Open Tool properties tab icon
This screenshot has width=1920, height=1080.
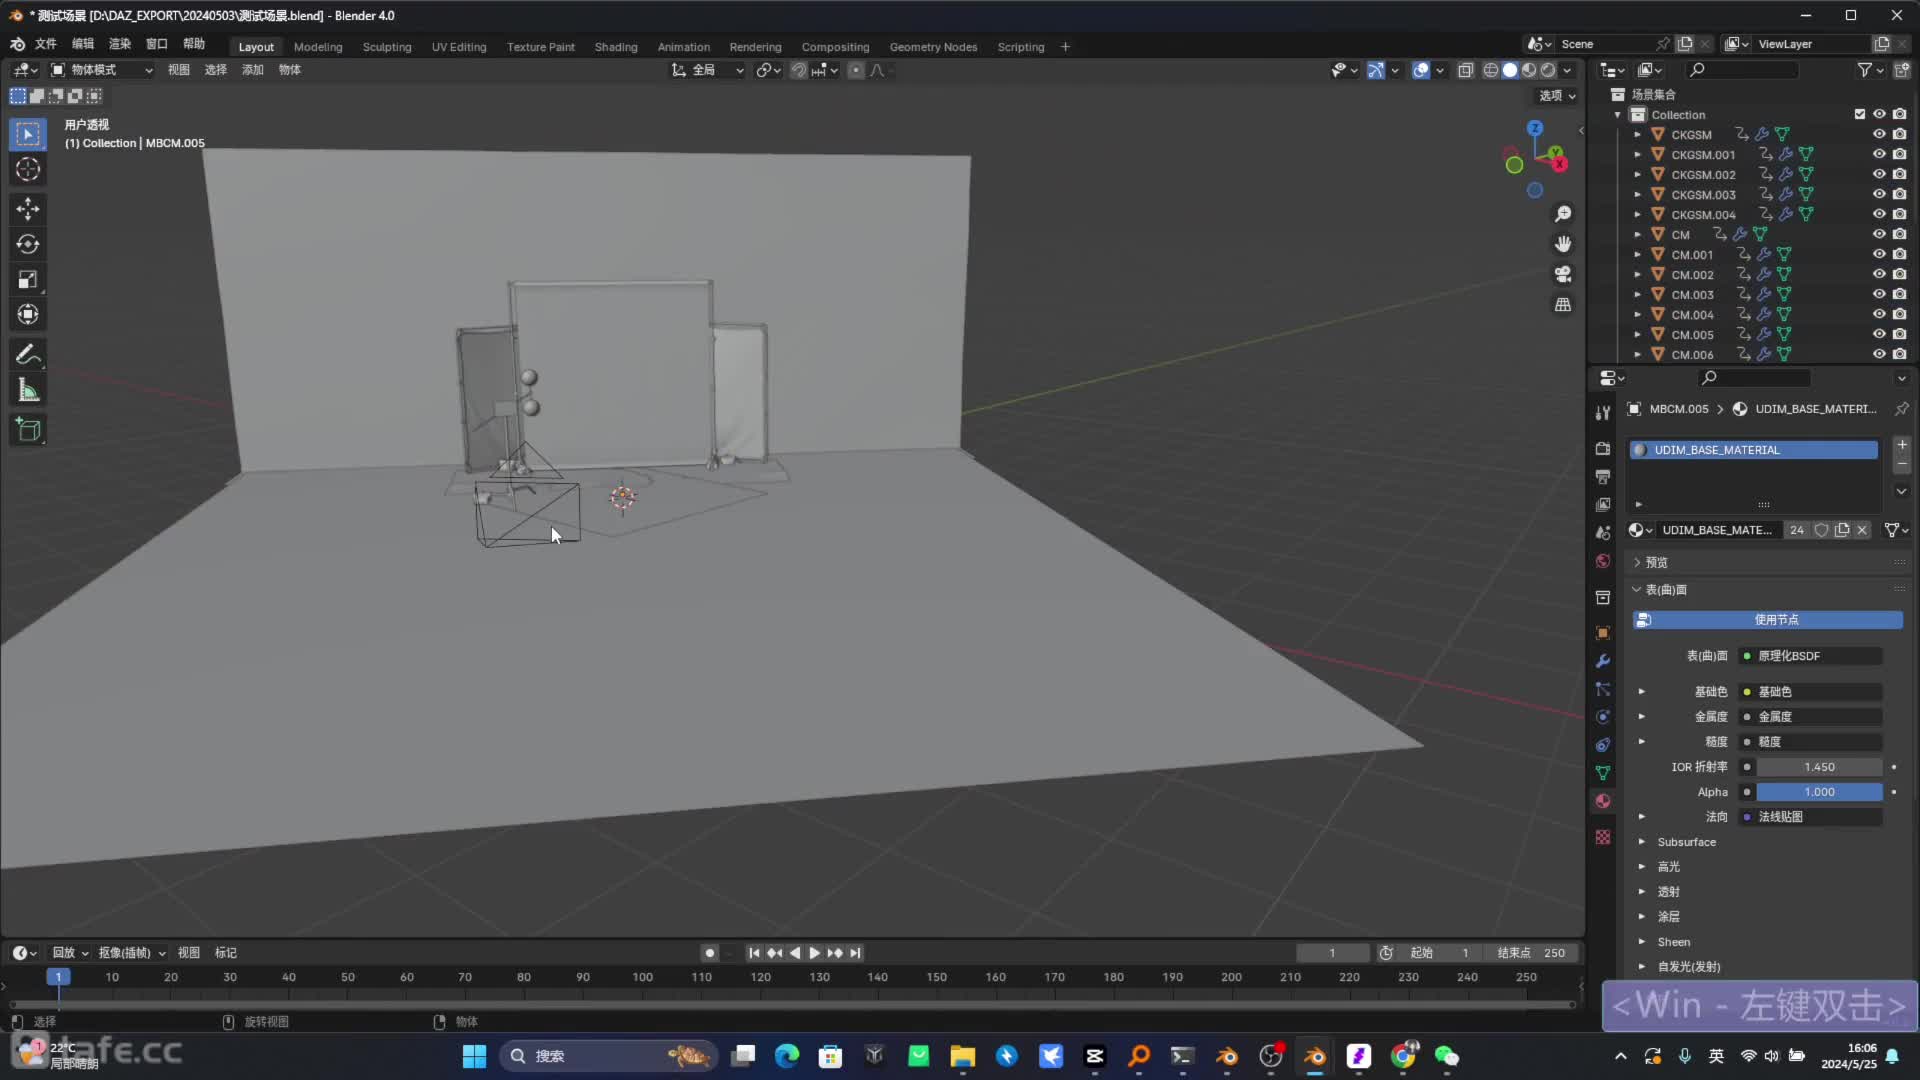1603,412
